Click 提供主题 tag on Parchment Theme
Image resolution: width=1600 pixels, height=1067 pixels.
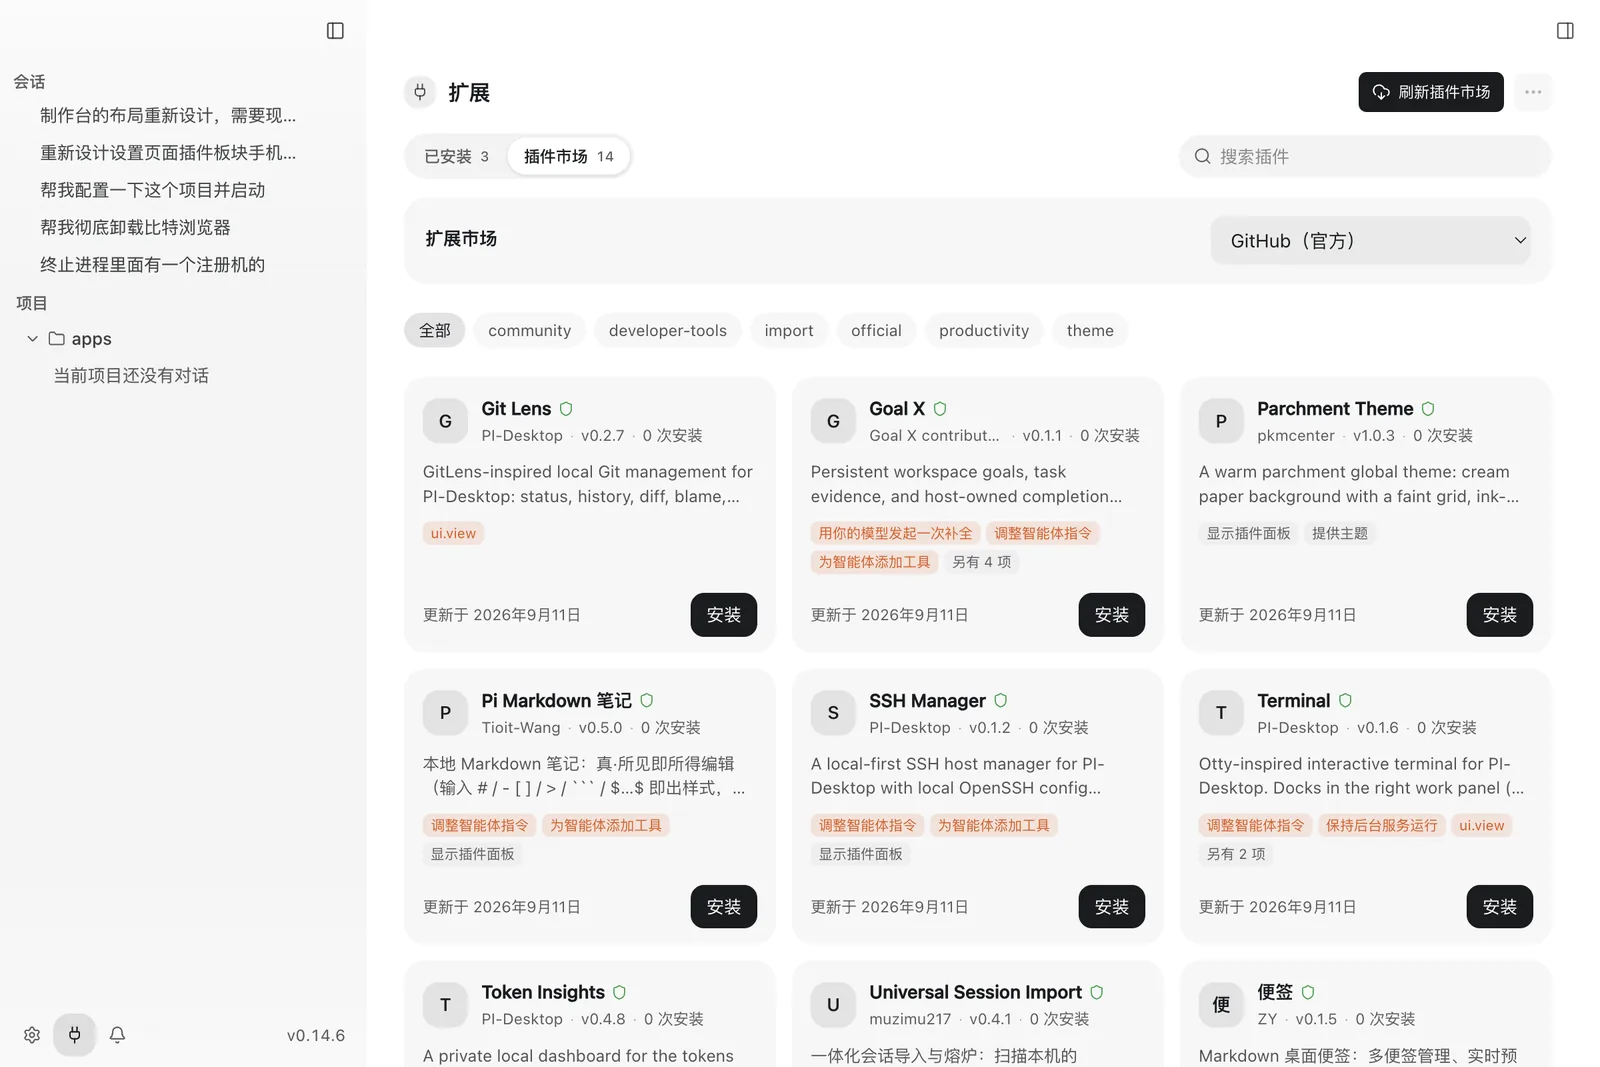1340,534
